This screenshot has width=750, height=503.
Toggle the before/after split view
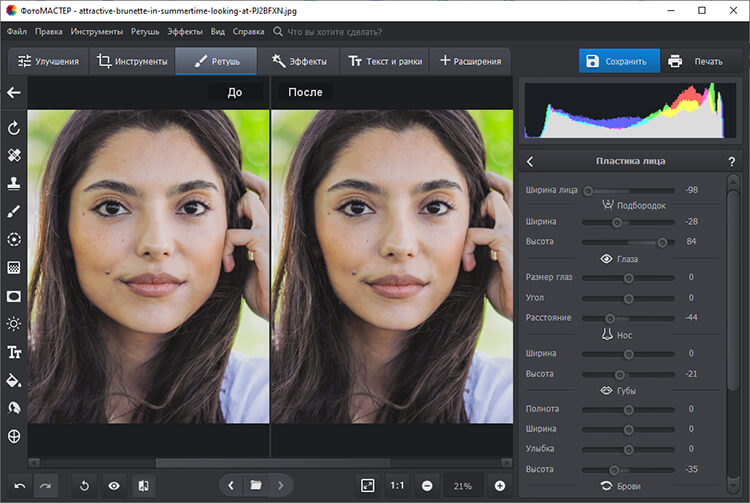click(x=144, y=485)
